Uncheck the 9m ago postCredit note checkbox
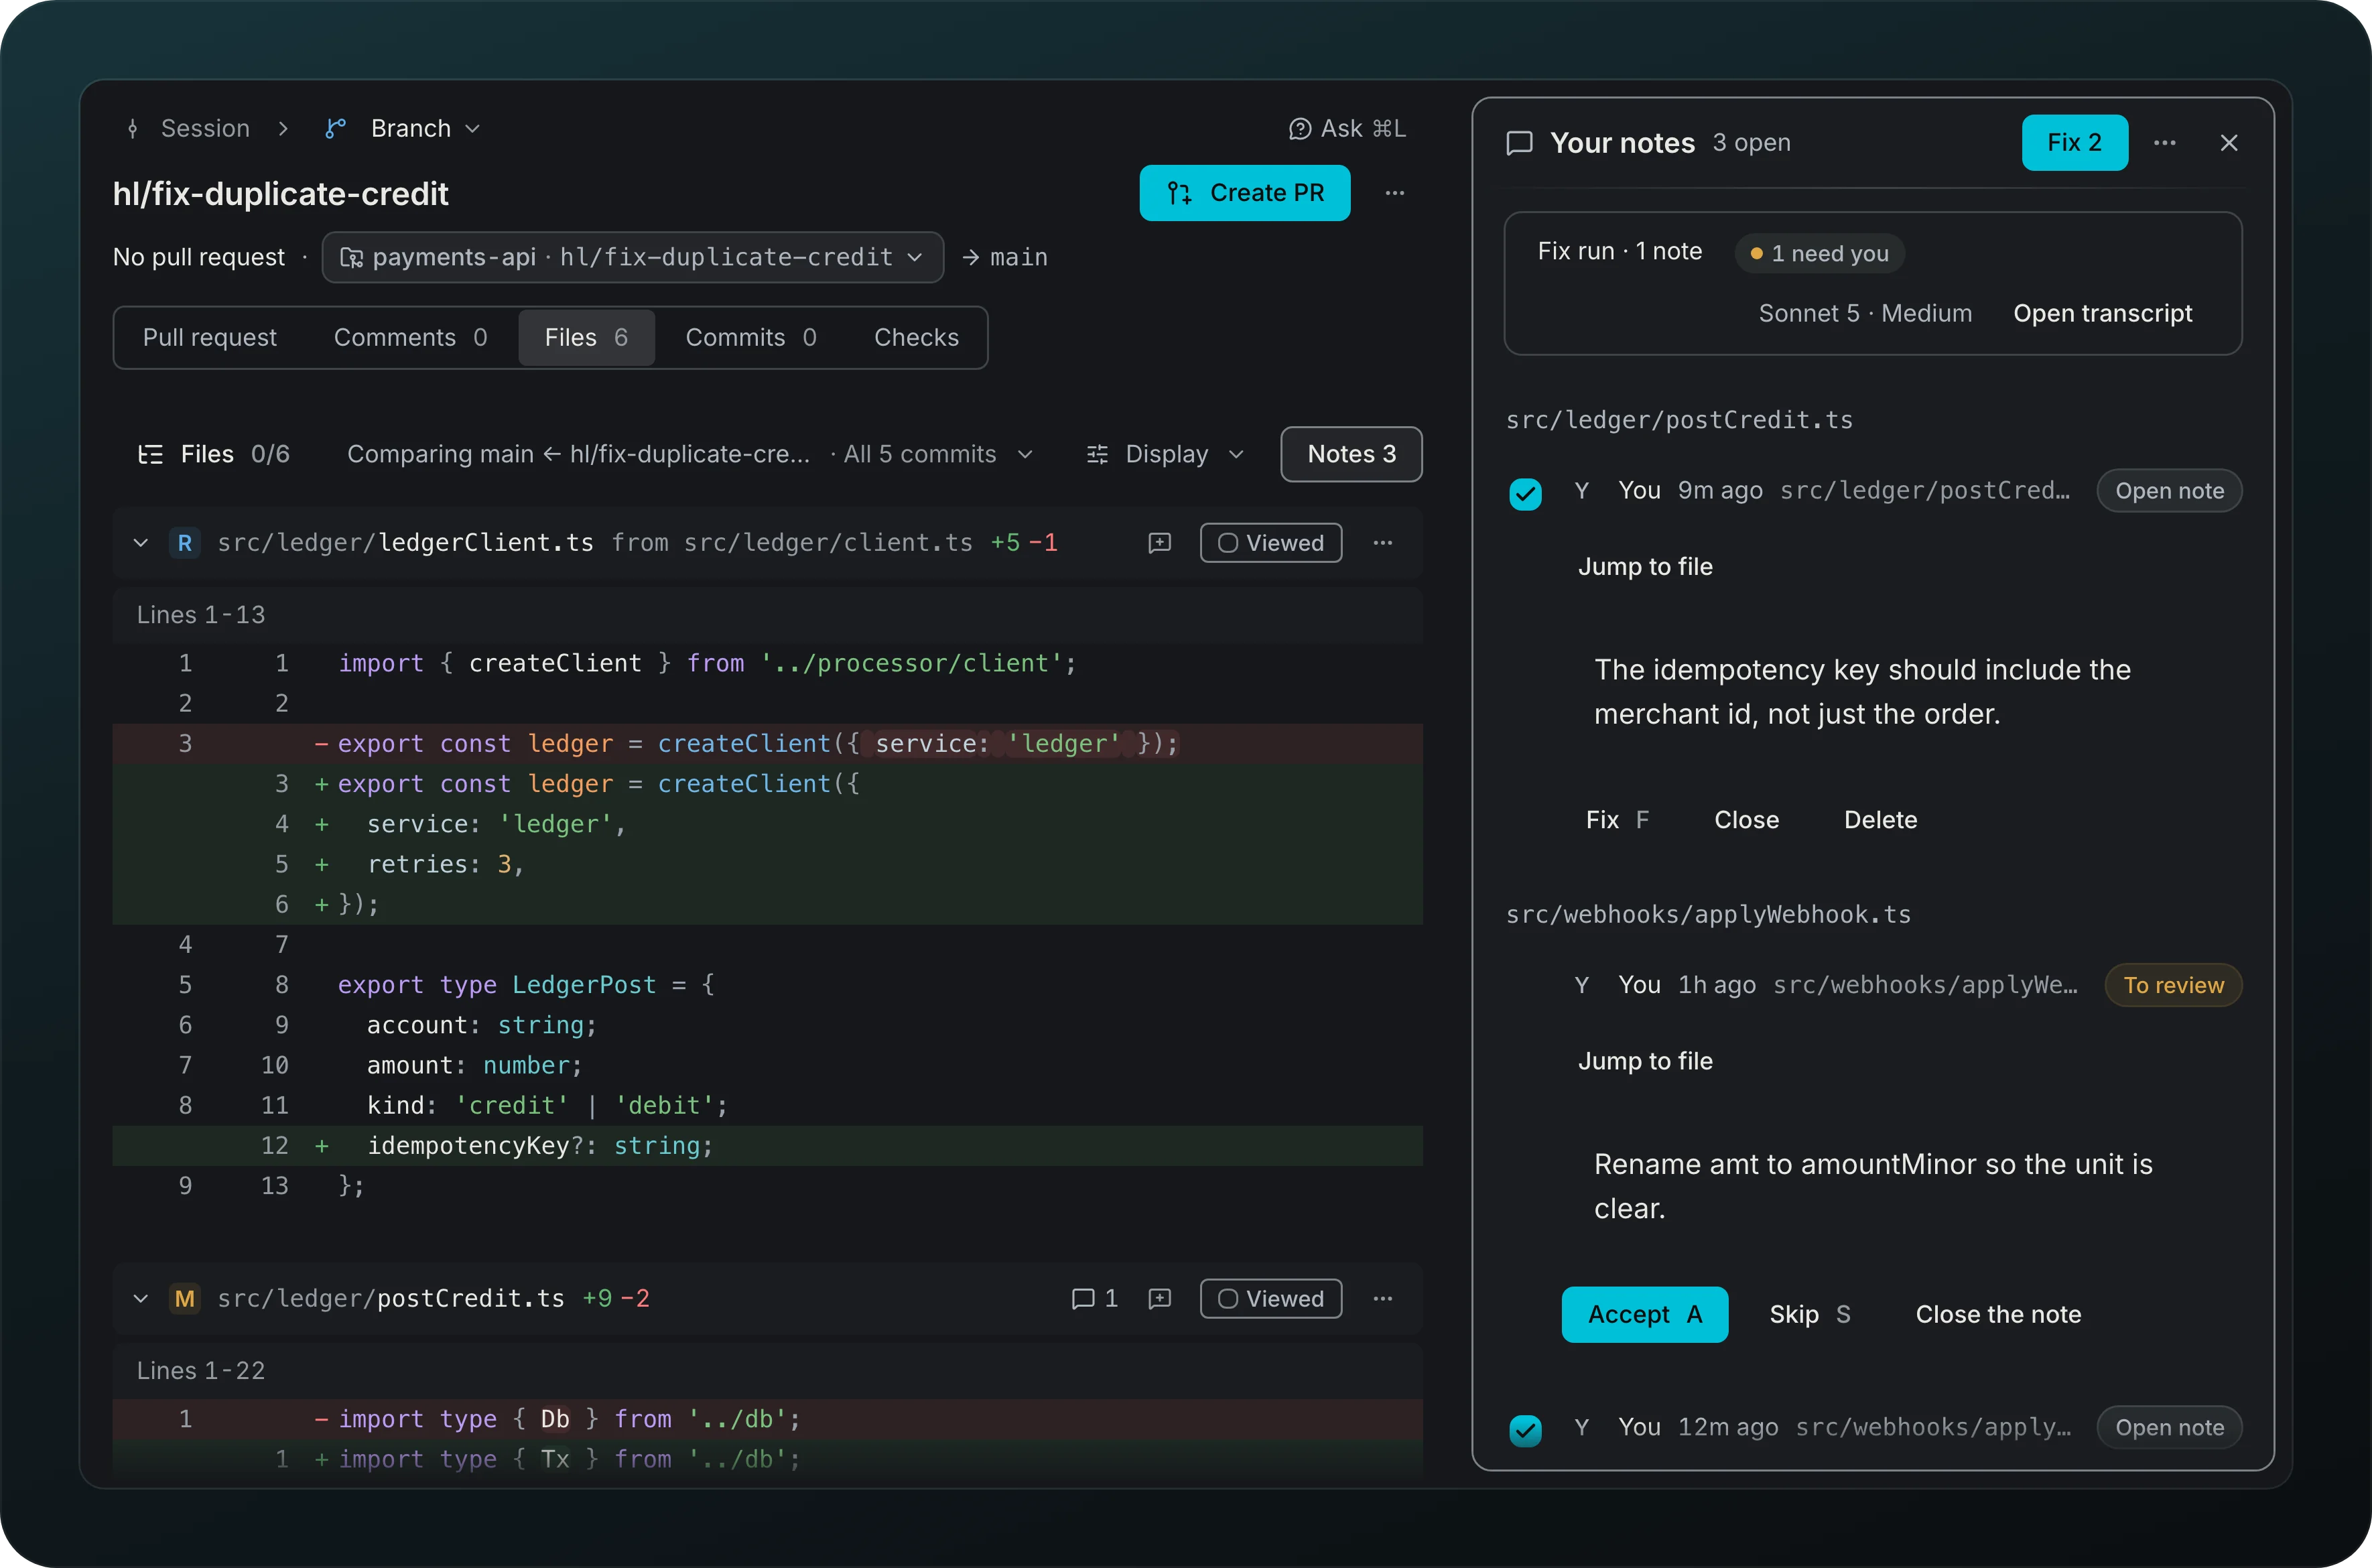 pos(1526,494)
